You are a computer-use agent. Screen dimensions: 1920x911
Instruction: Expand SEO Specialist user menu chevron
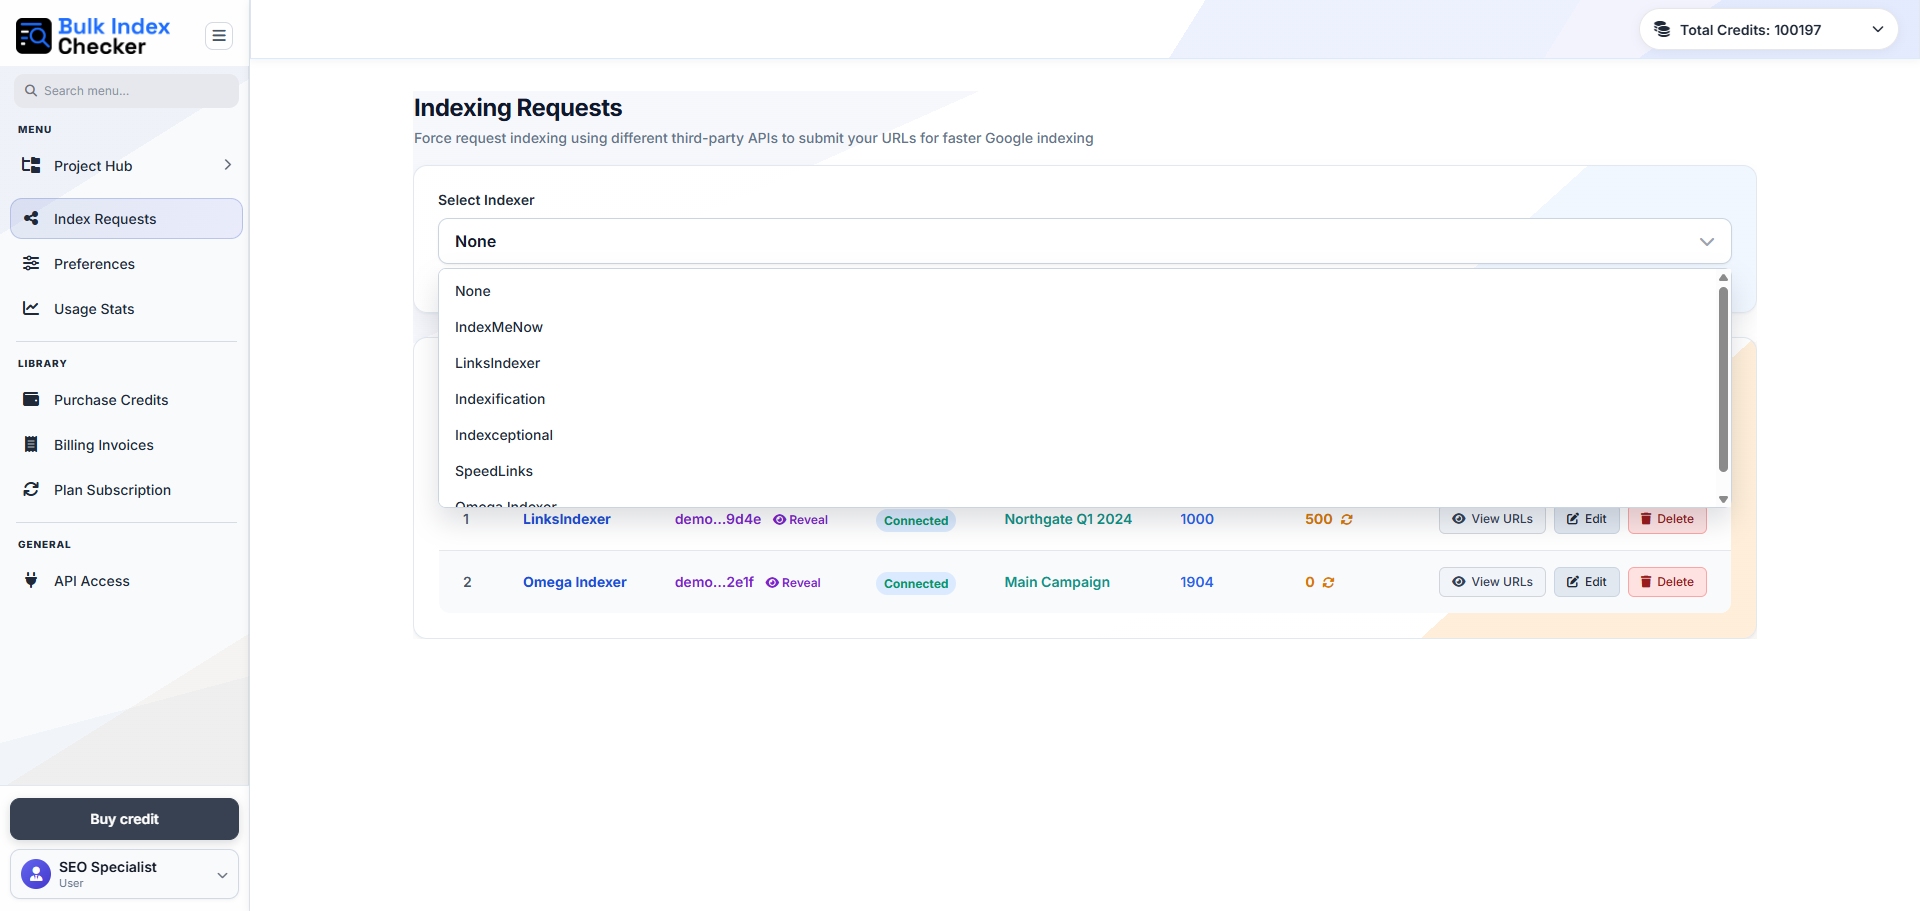coord(222,875)
